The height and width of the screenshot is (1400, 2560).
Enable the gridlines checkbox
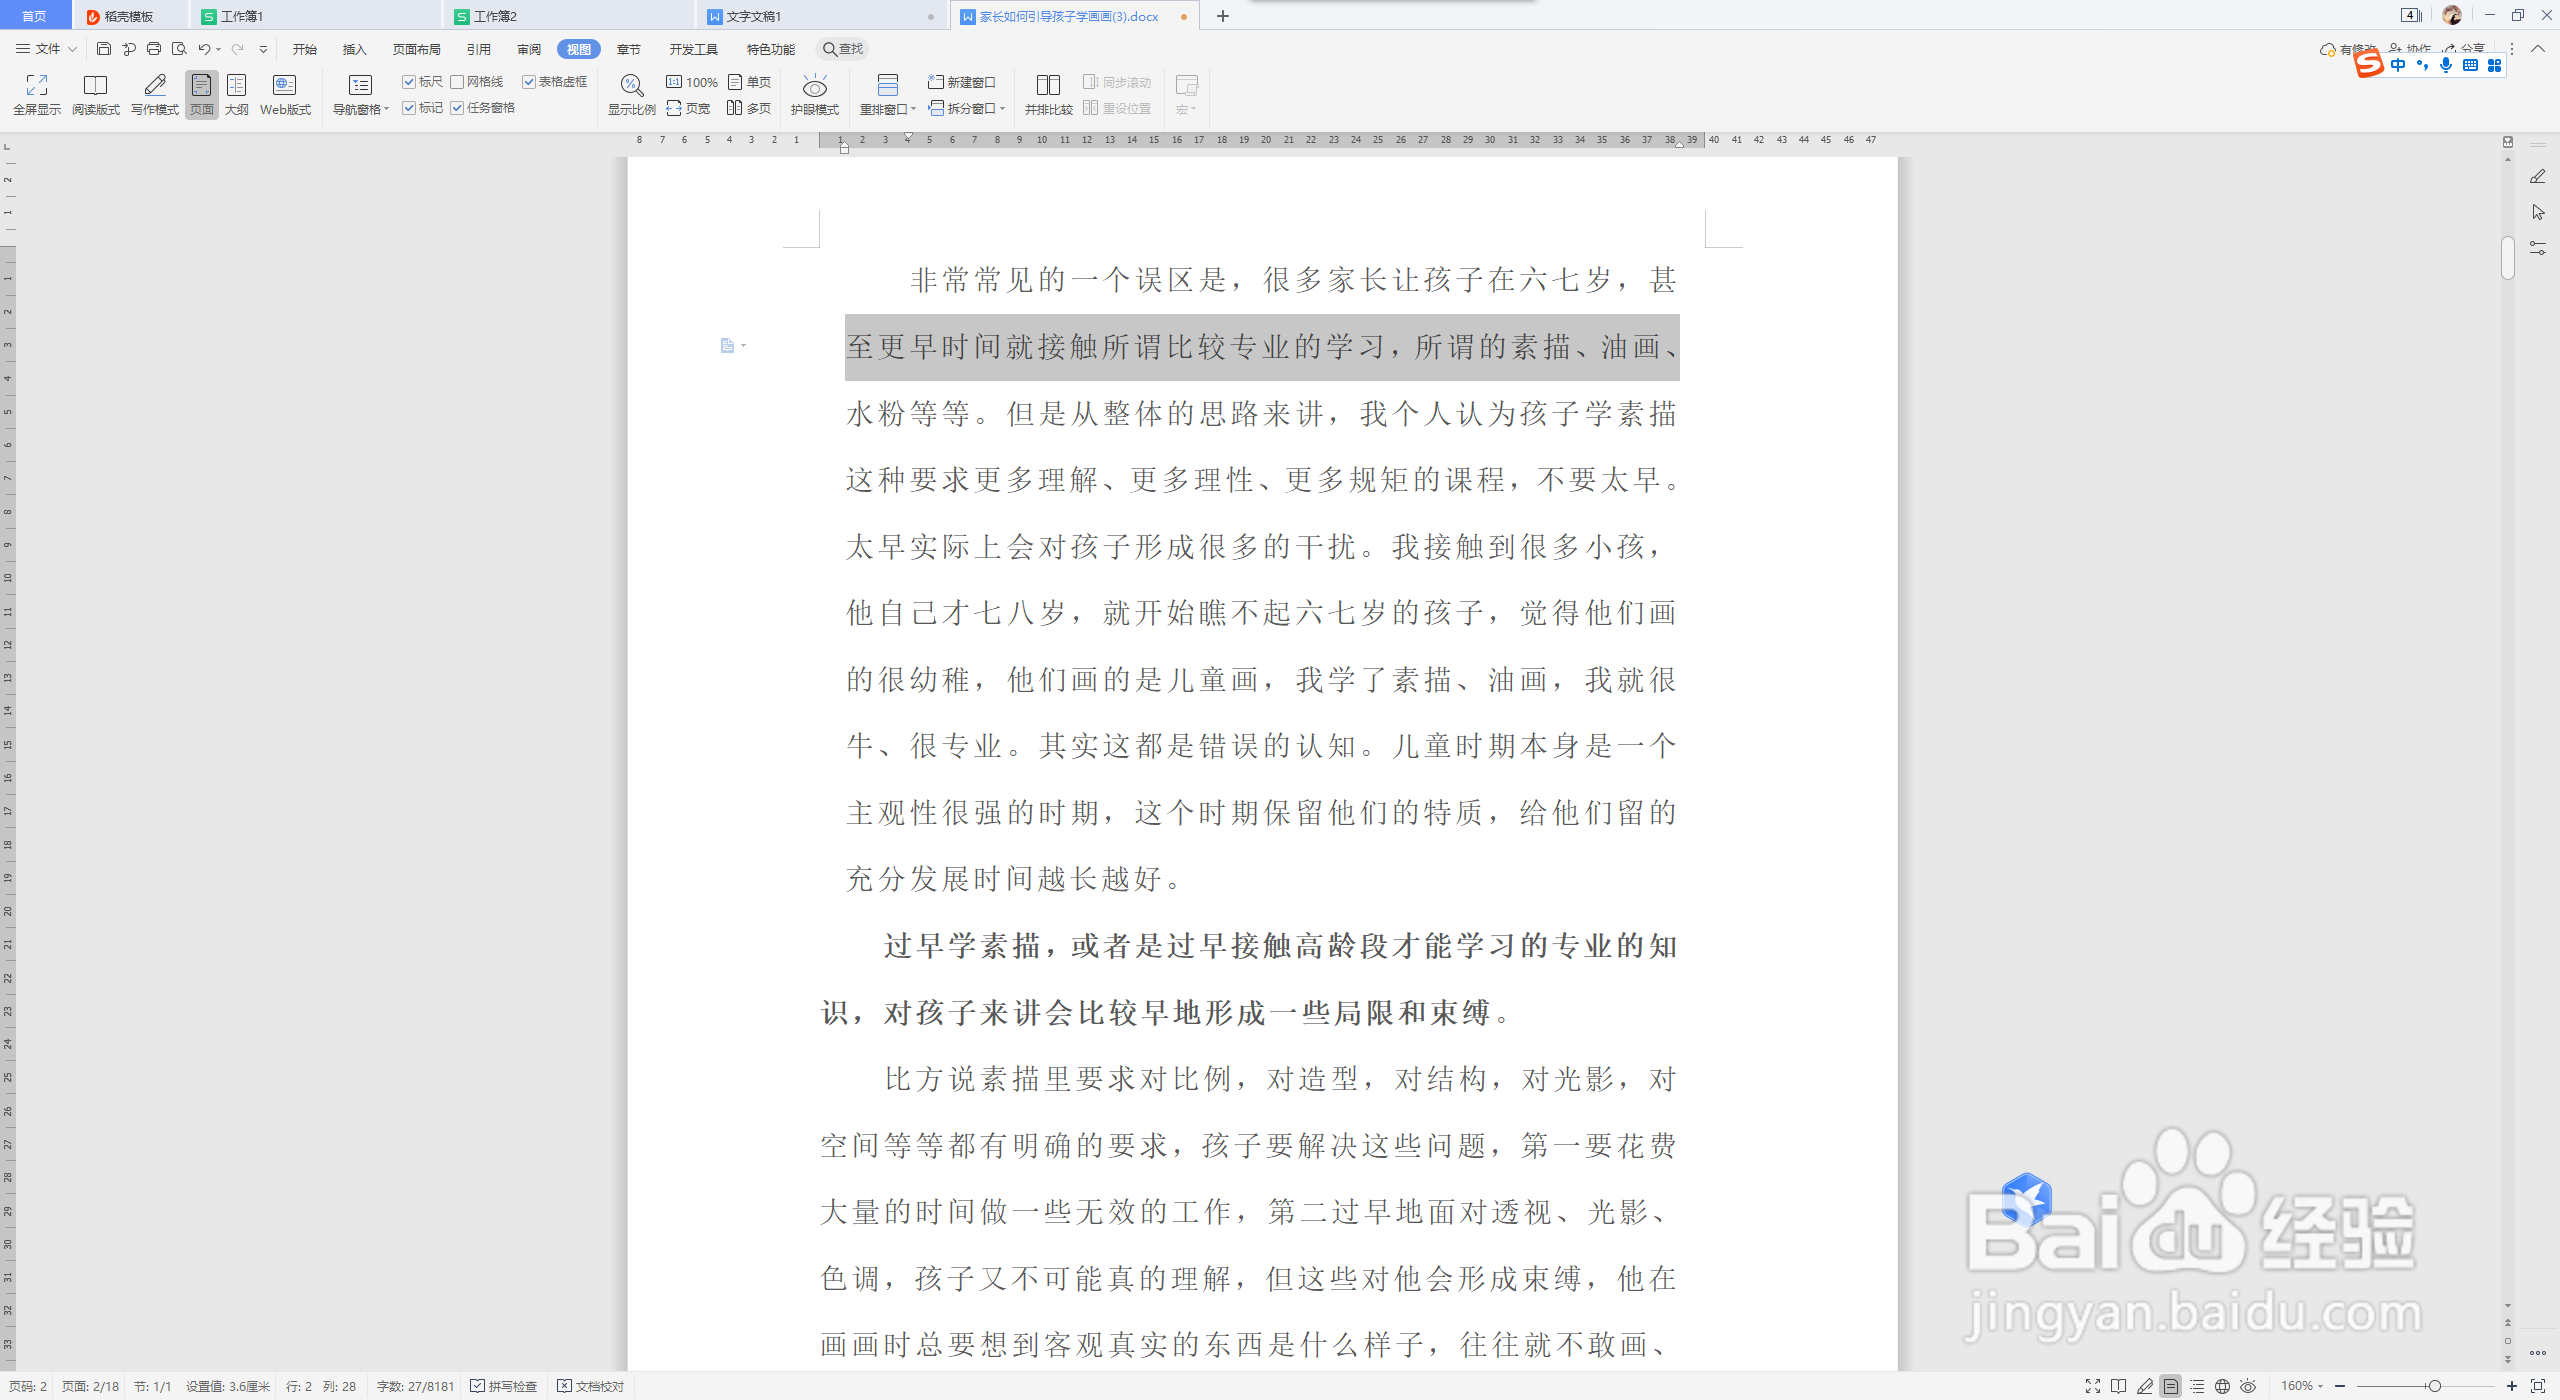[457, 82]
